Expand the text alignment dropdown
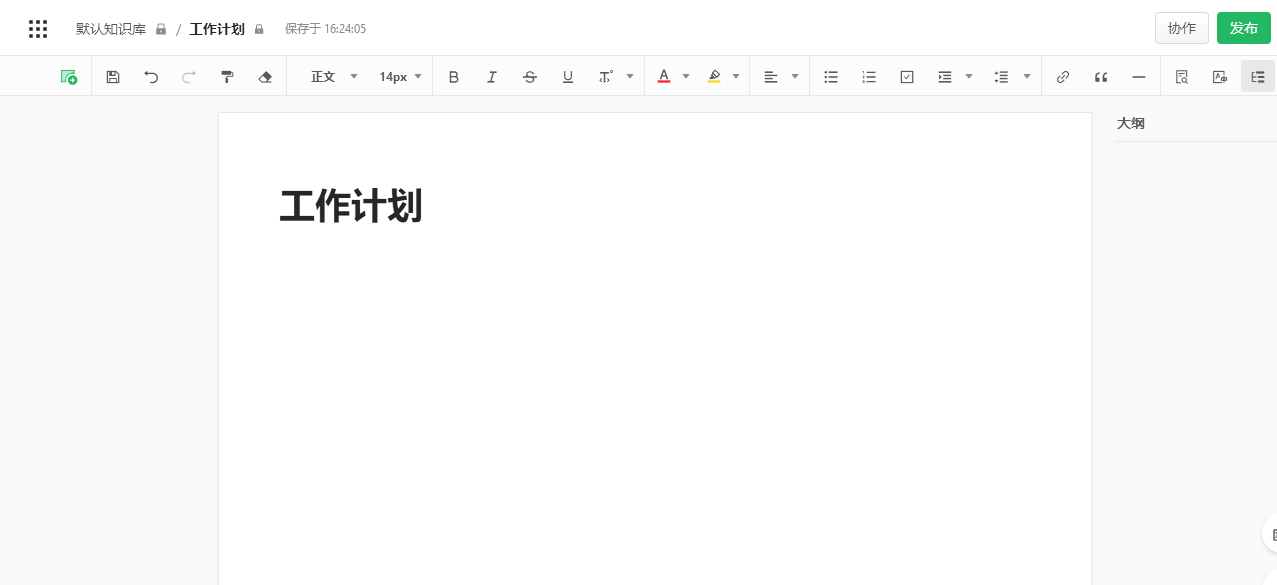1277x585 pixels. 794,76
